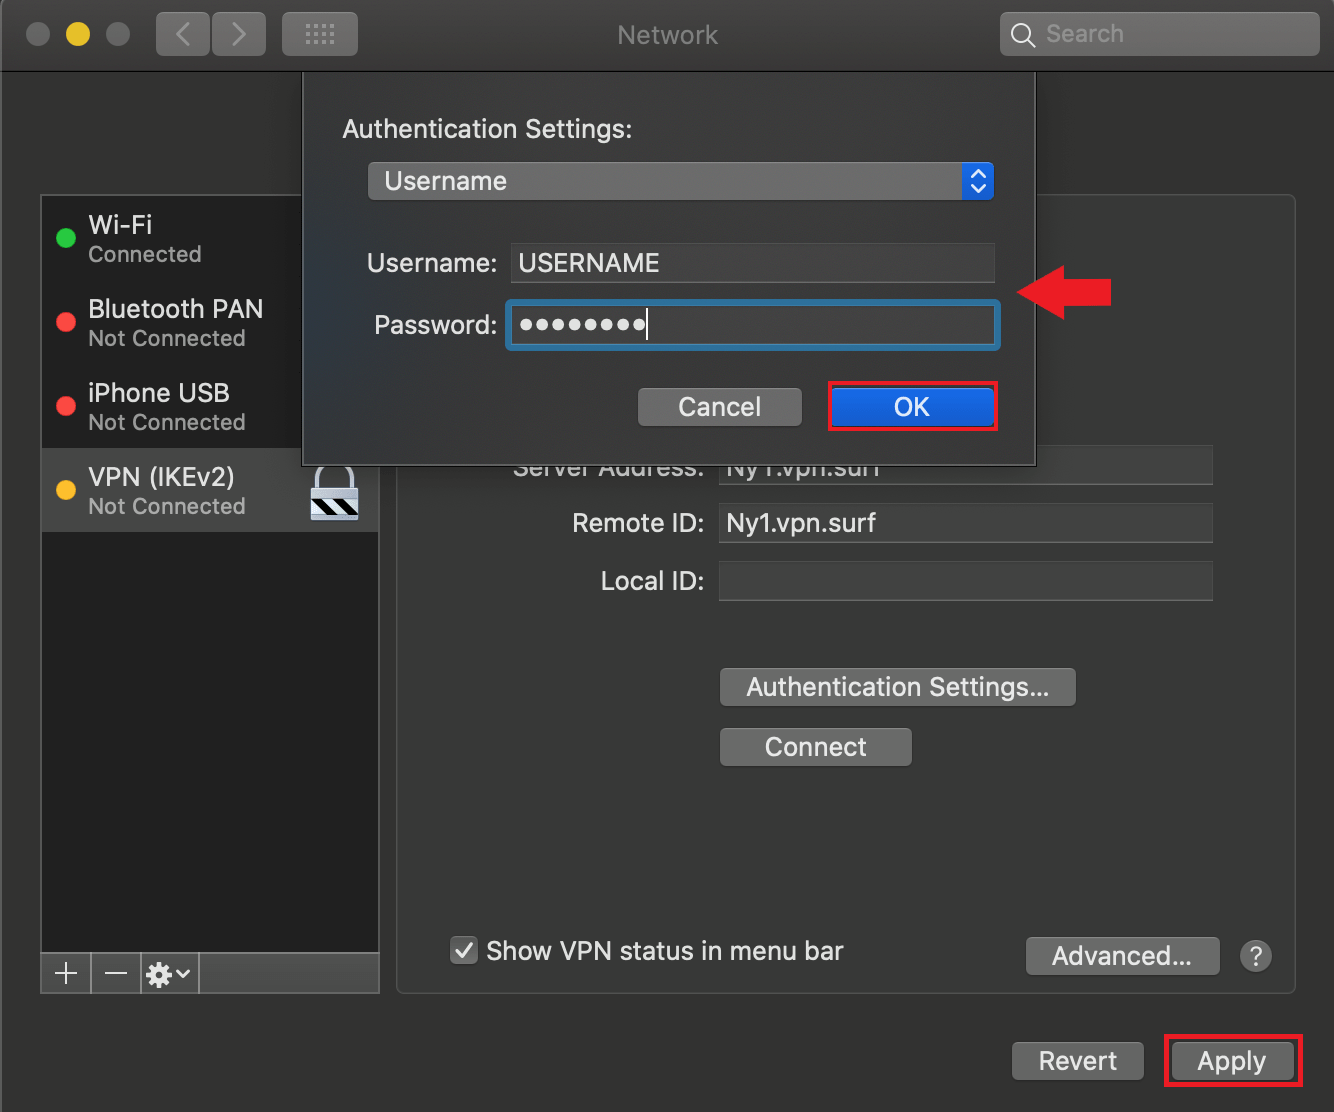Confirm authentication settings with OK
1334x1112 pixels.
click(911, 407)
